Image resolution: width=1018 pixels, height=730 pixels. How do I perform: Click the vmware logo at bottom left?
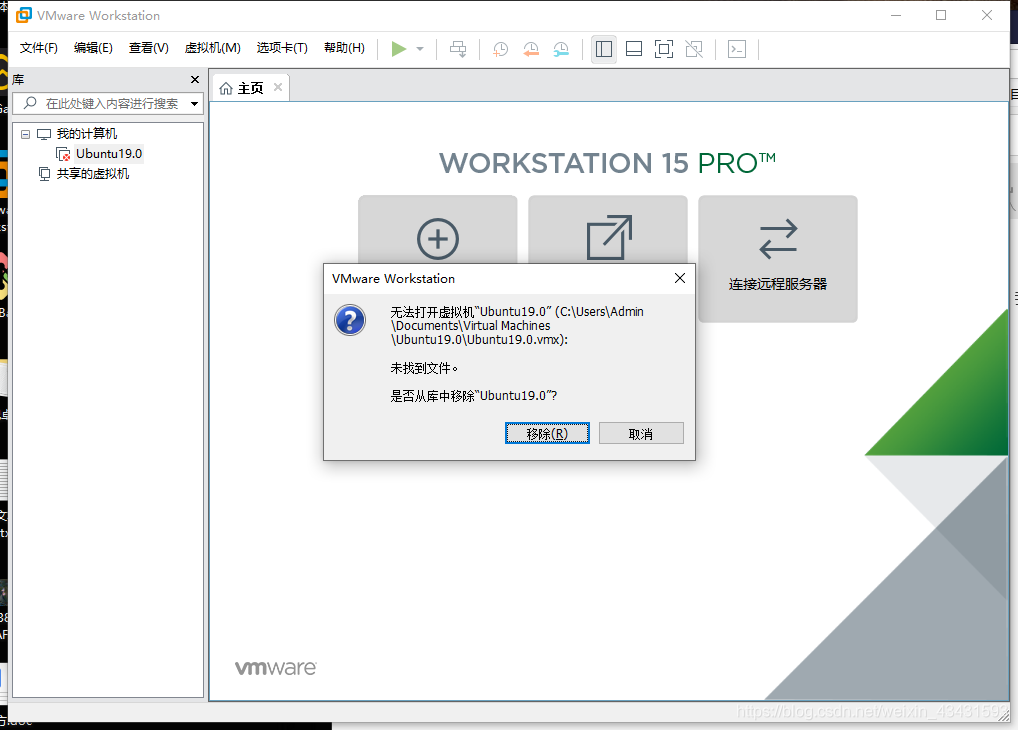[x=276, y=668]
